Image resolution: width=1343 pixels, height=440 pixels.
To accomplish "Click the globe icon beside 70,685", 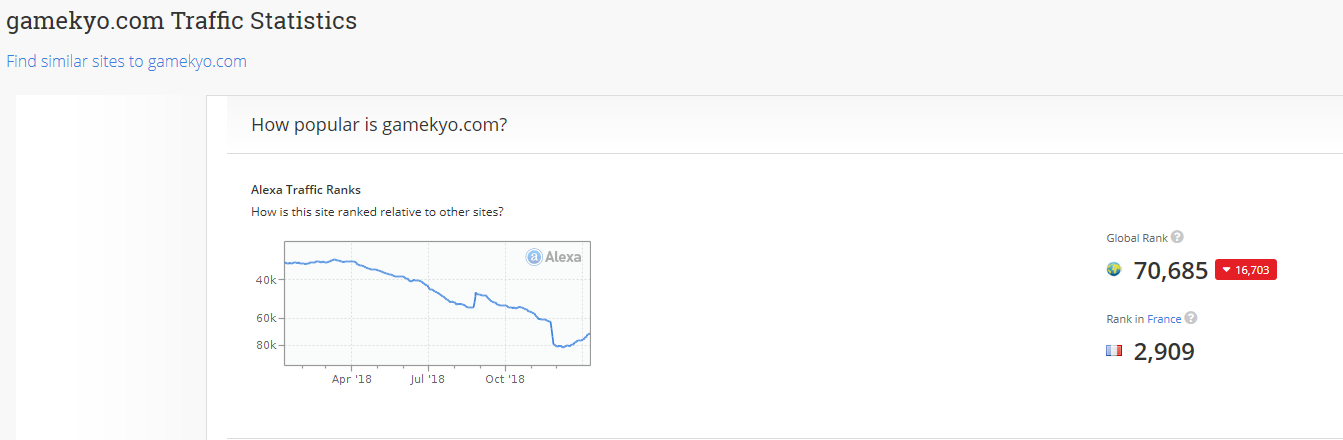I will (1114, 270).
